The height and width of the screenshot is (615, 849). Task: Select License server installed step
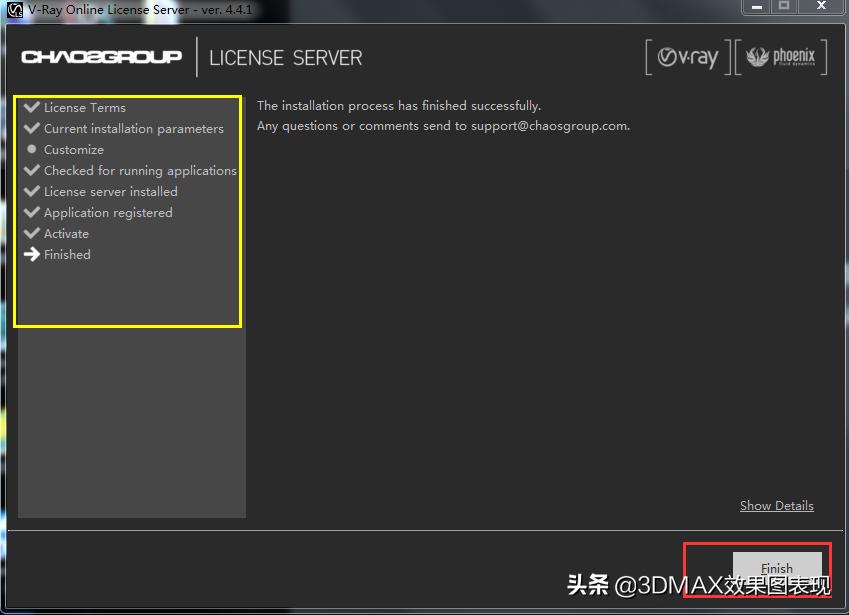[x=110, y=192]
